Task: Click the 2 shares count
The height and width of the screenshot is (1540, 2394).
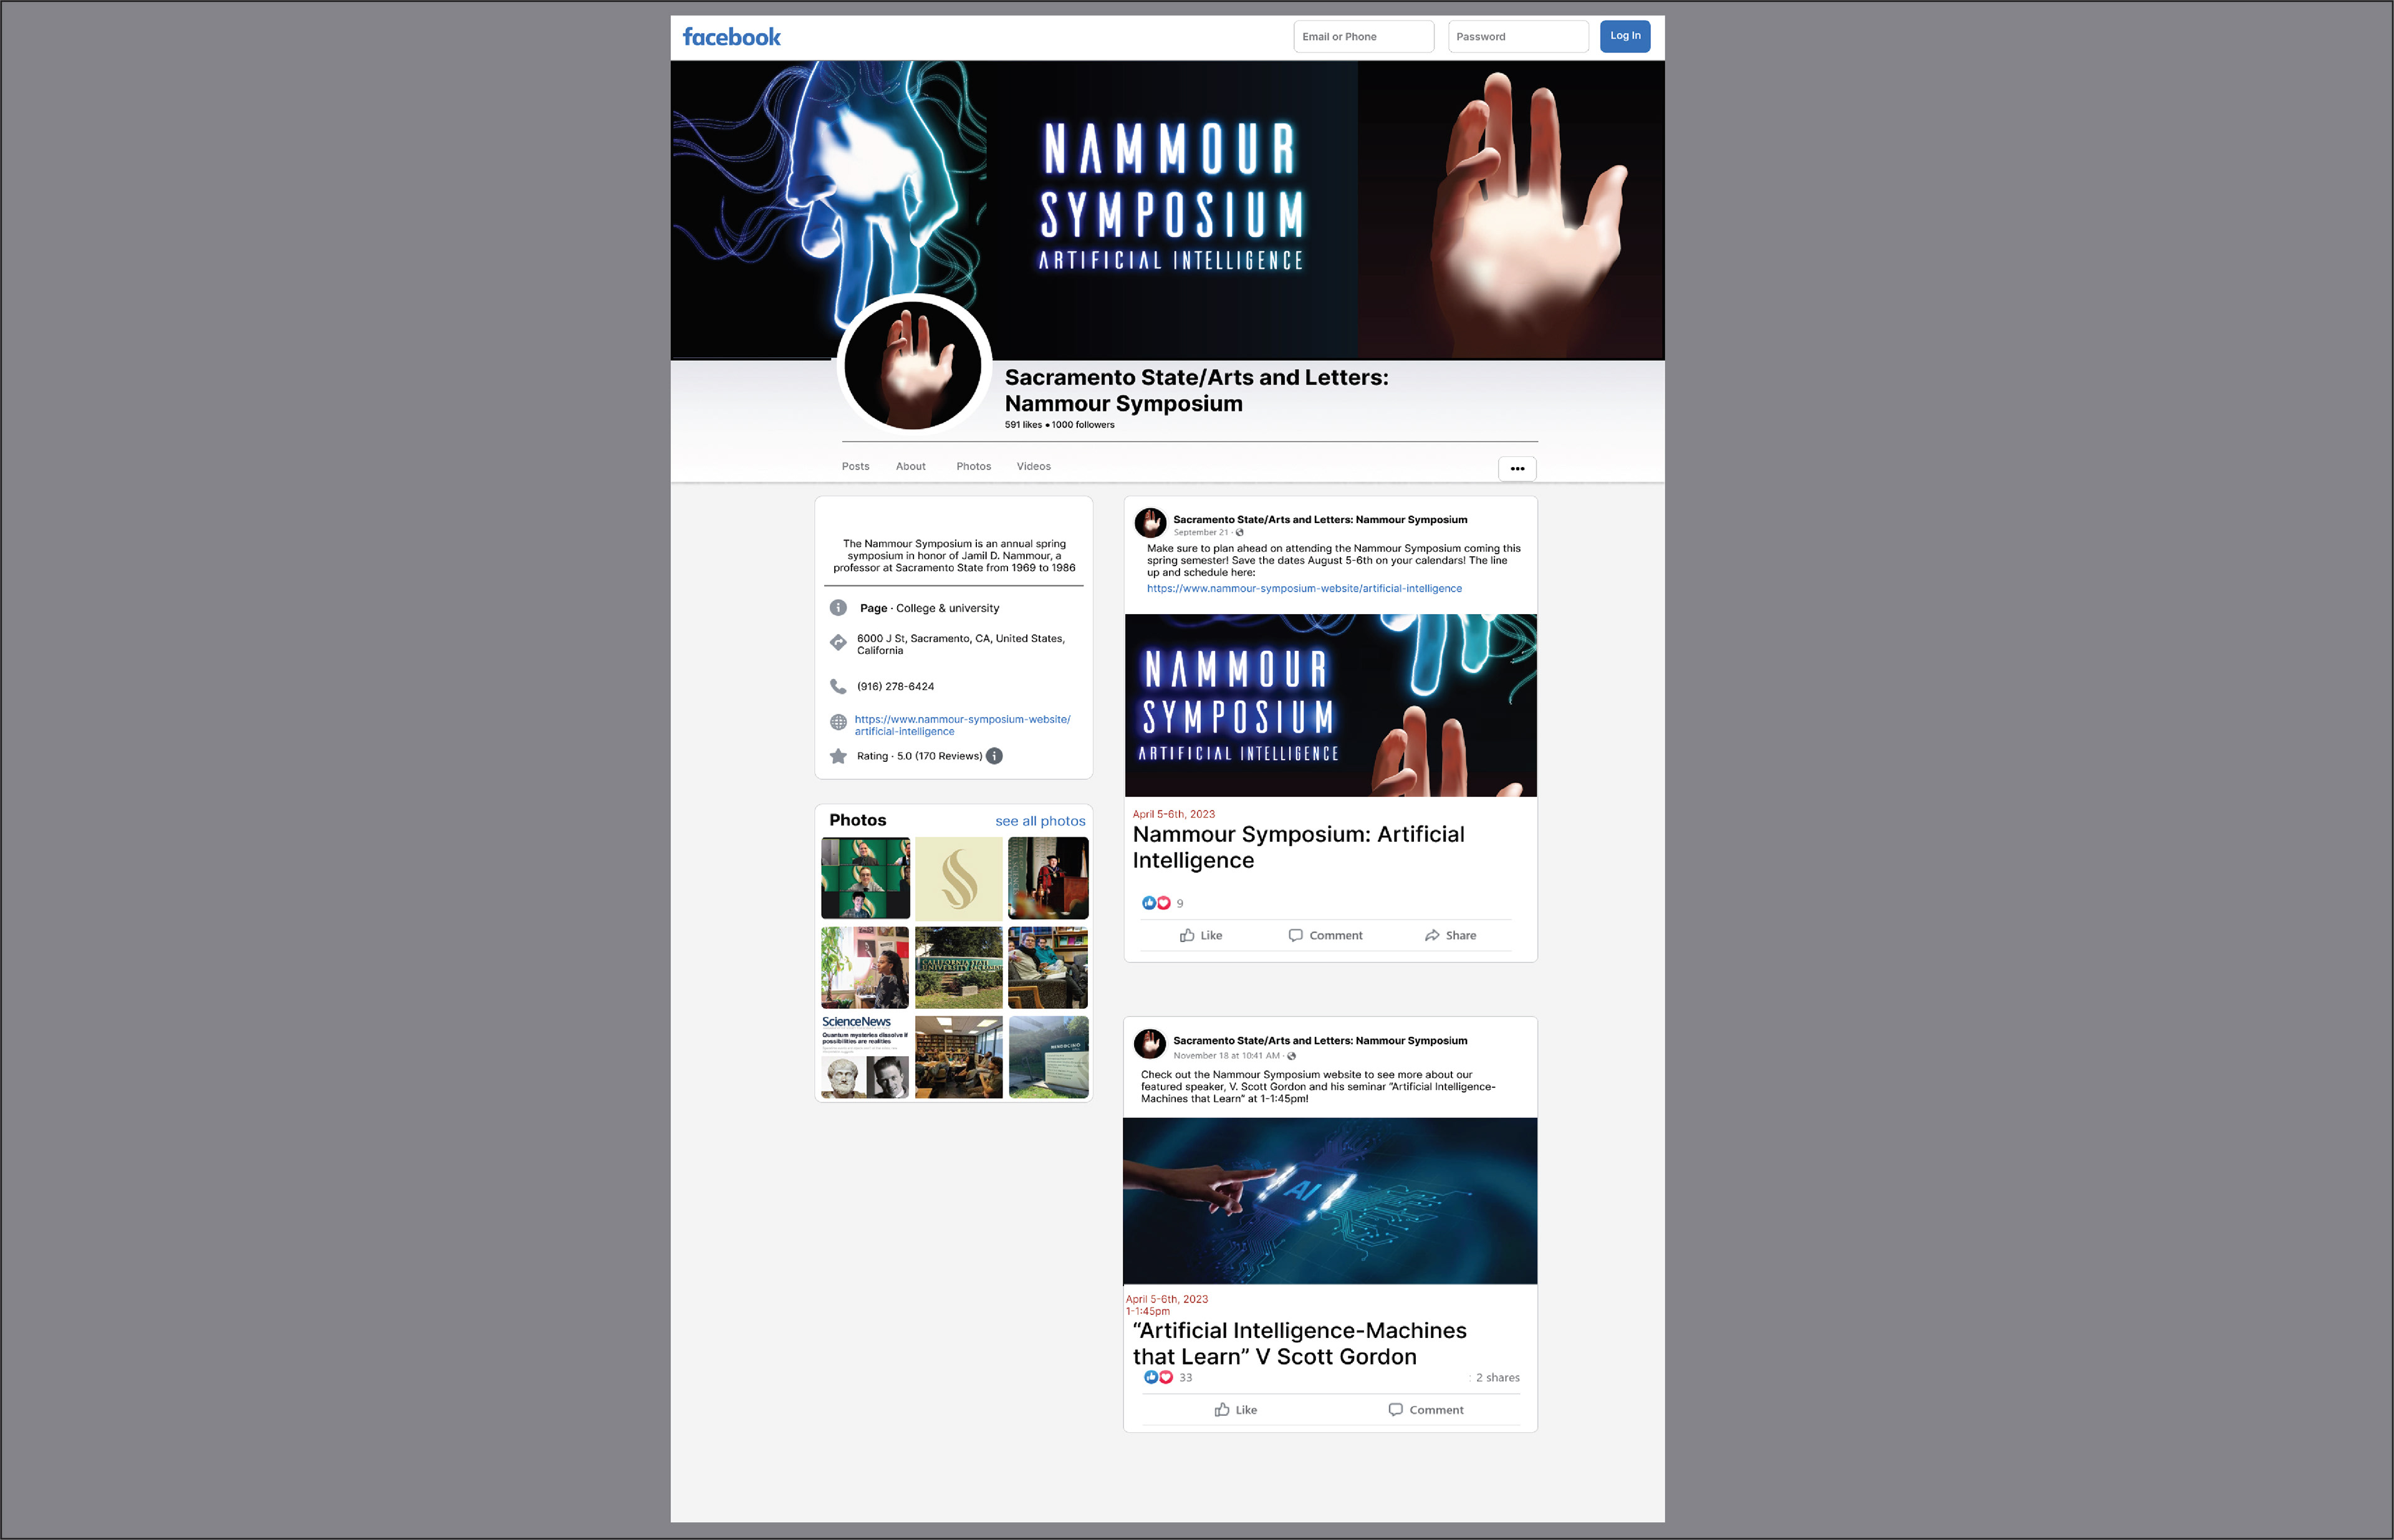Action: coord(1497,1377)
